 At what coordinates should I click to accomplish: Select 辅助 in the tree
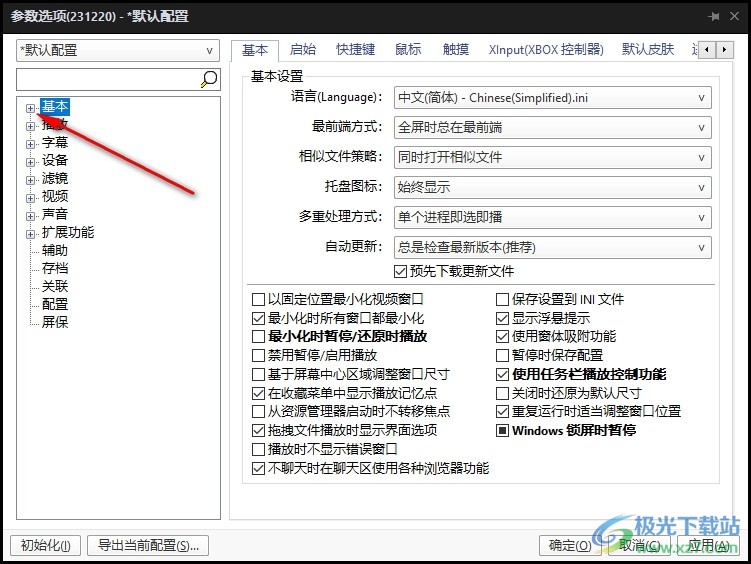(x=55, y=250)
